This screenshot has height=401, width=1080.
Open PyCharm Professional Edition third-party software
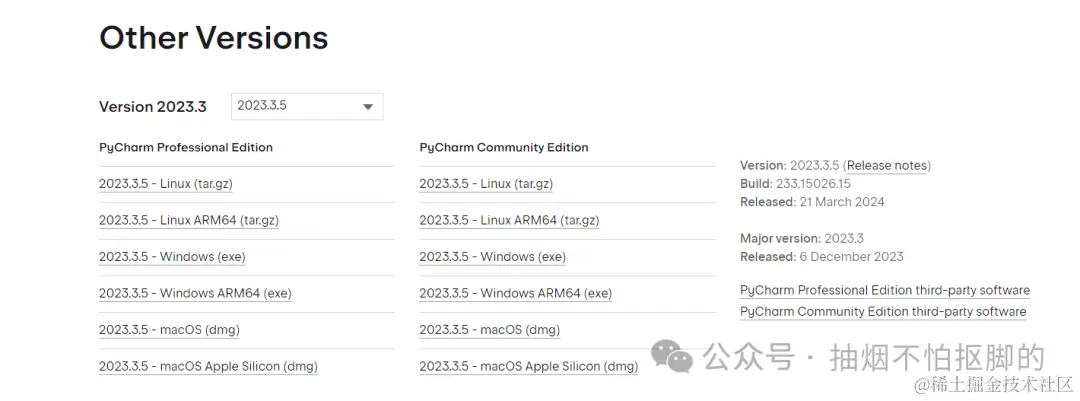pyautogui.click(x=885, y=290)
